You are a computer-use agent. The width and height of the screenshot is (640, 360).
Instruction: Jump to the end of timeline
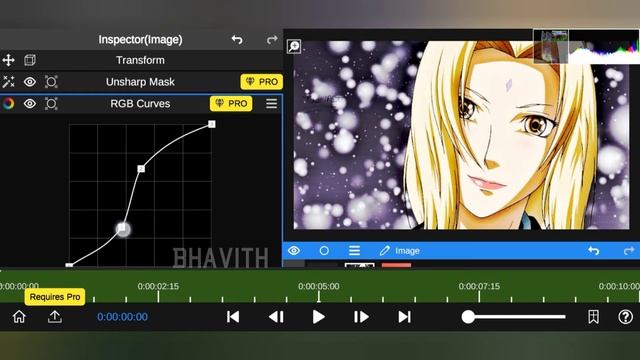point(404,317)
